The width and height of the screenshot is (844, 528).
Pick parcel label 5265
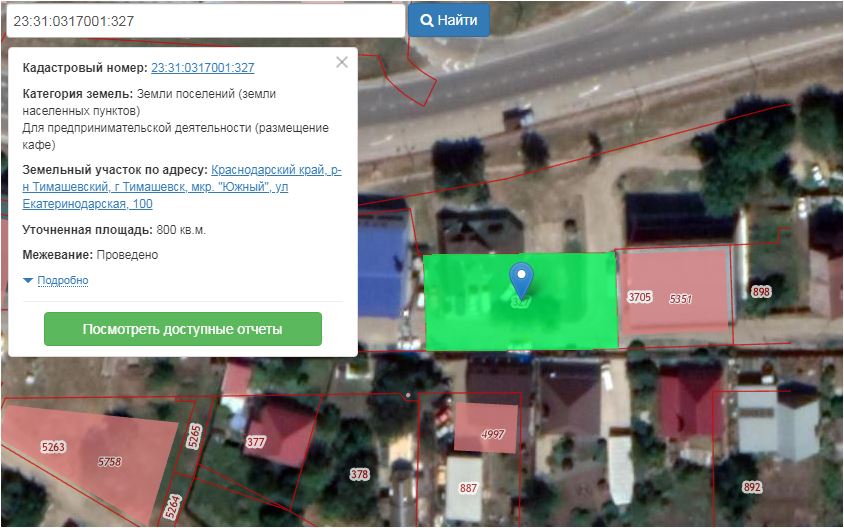click(x=195, y=436)
